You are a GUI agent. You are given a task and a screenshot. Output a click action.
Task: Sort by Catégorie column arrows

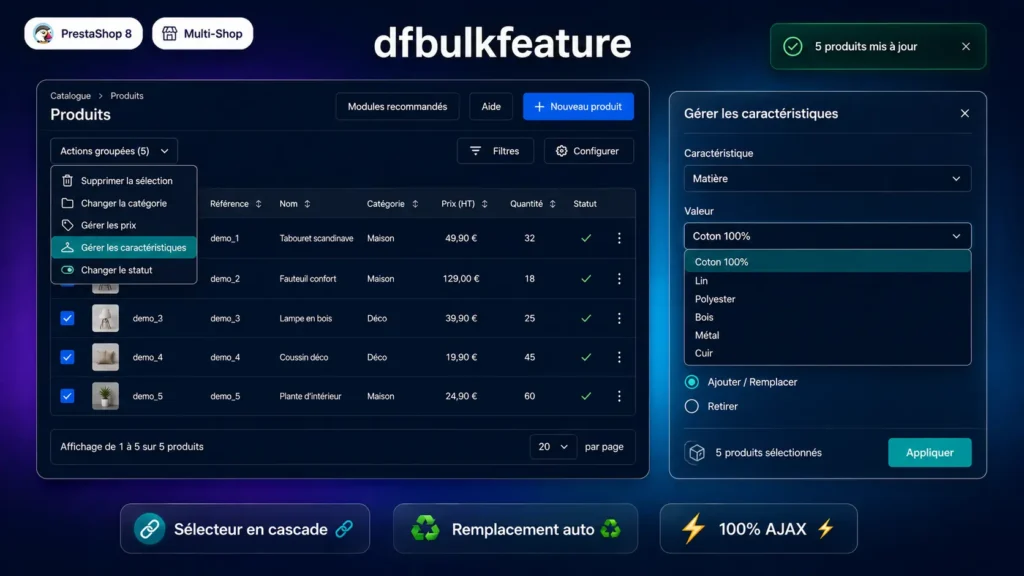click(415, 204)
